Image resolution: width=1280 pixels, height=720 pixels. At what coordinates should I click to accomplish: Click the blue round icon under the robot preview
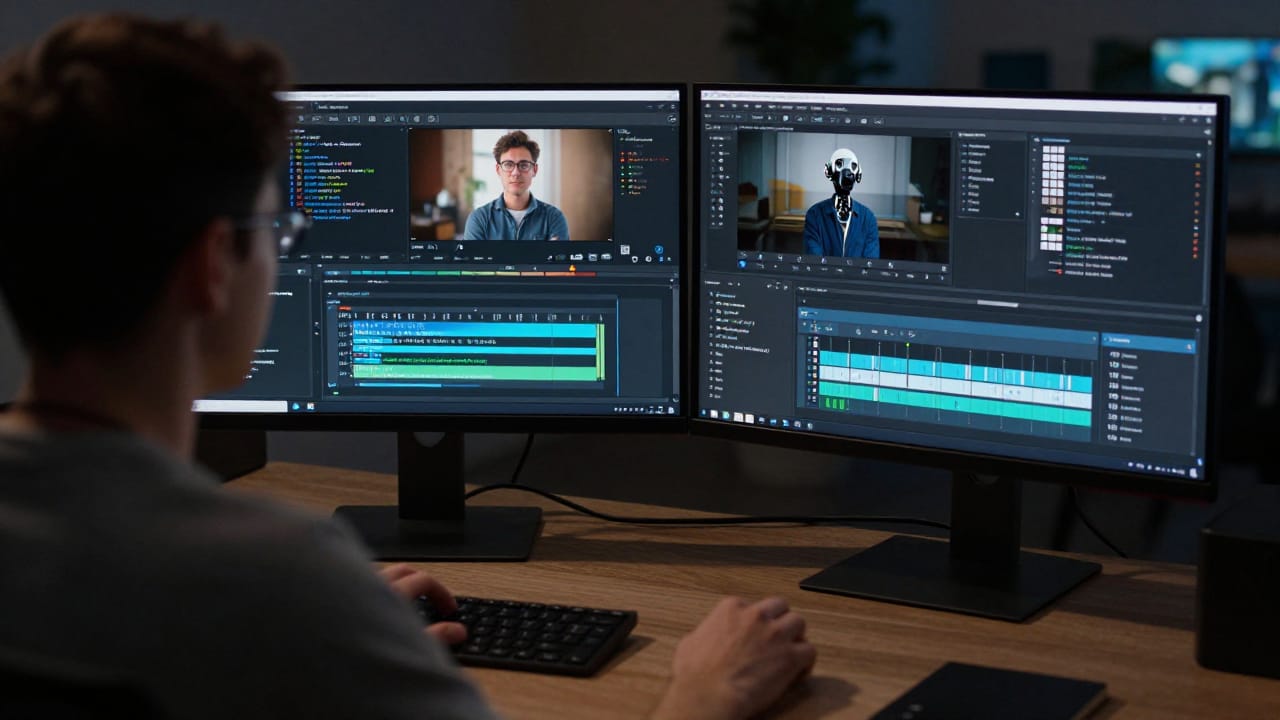pyautogui.click(x=742, y=264)
